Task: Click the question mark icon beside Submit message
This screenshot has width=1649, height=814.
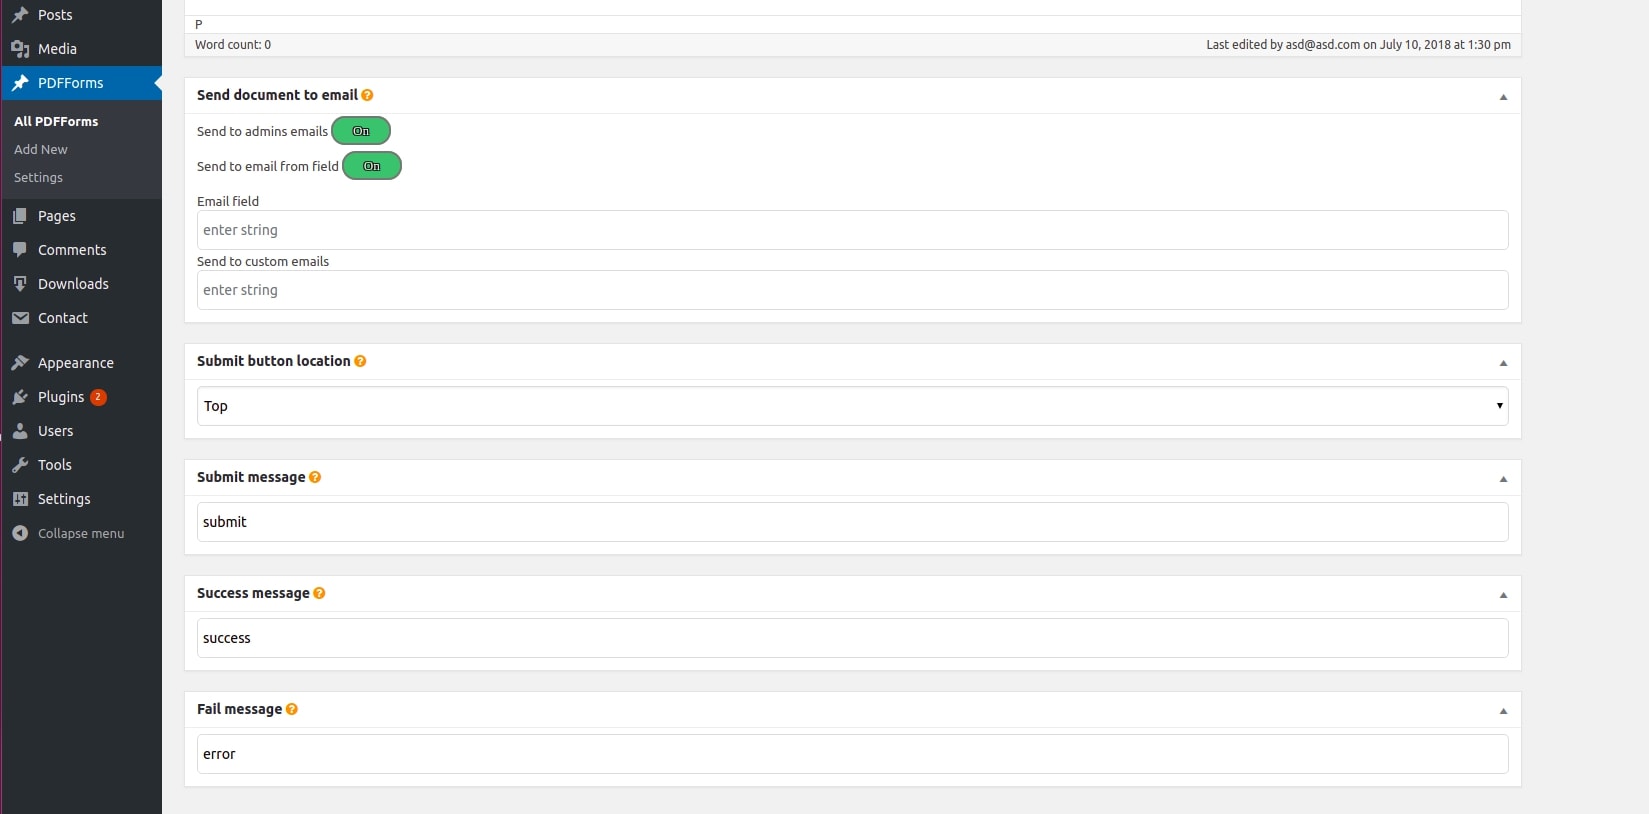Action: coord(315,477)
